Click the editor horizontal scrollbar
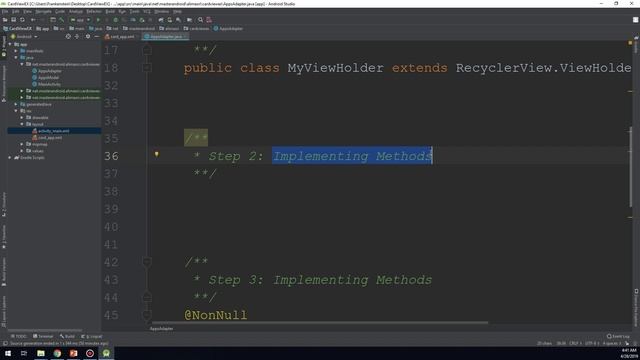The height and width of the screenshot is (360, 640). coord(320,322)
